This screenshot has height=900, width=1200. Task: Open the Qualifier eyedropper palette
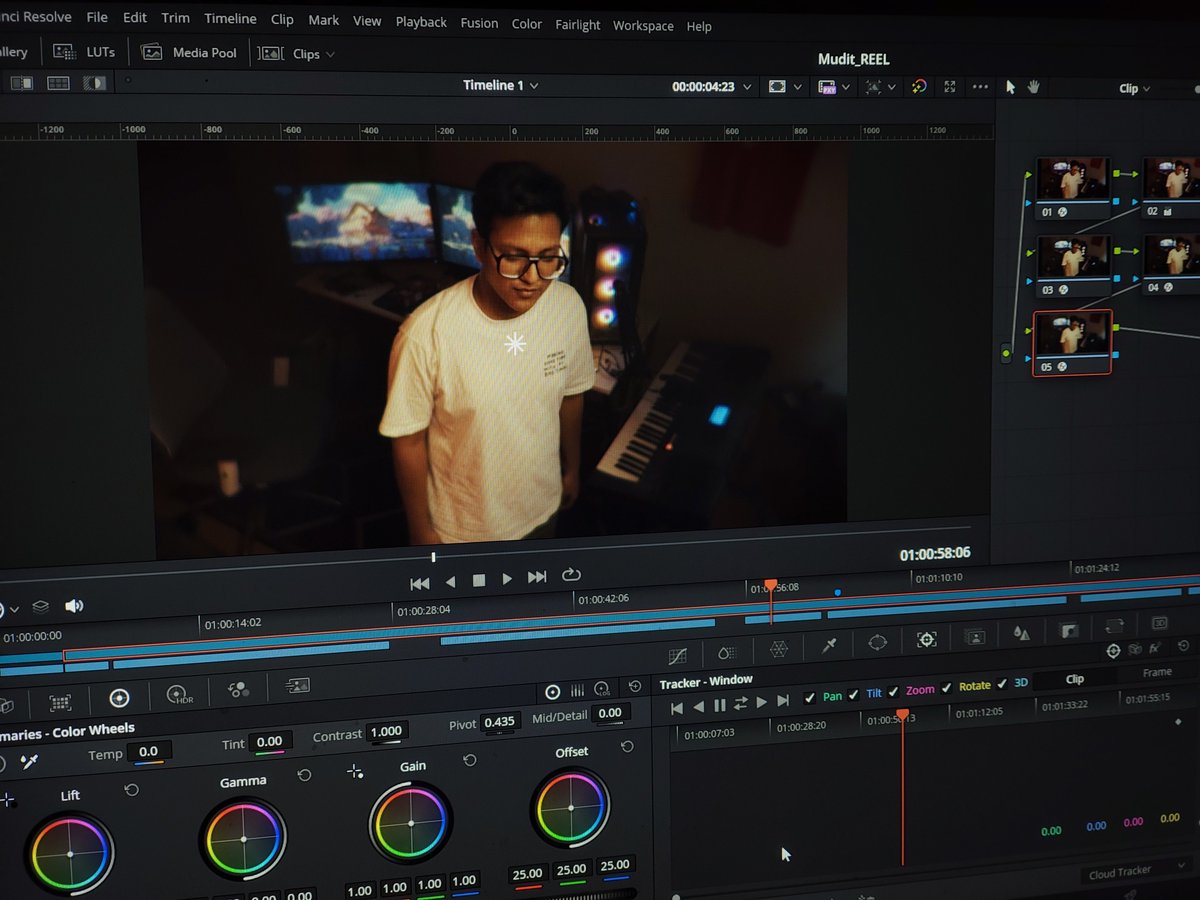coord(828,646)
